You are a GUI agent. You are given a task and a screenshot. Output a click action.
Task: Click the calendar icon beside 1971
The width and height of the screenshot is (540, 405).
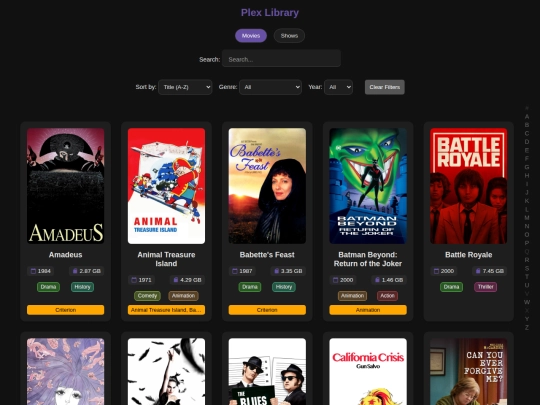click(134, 280)
